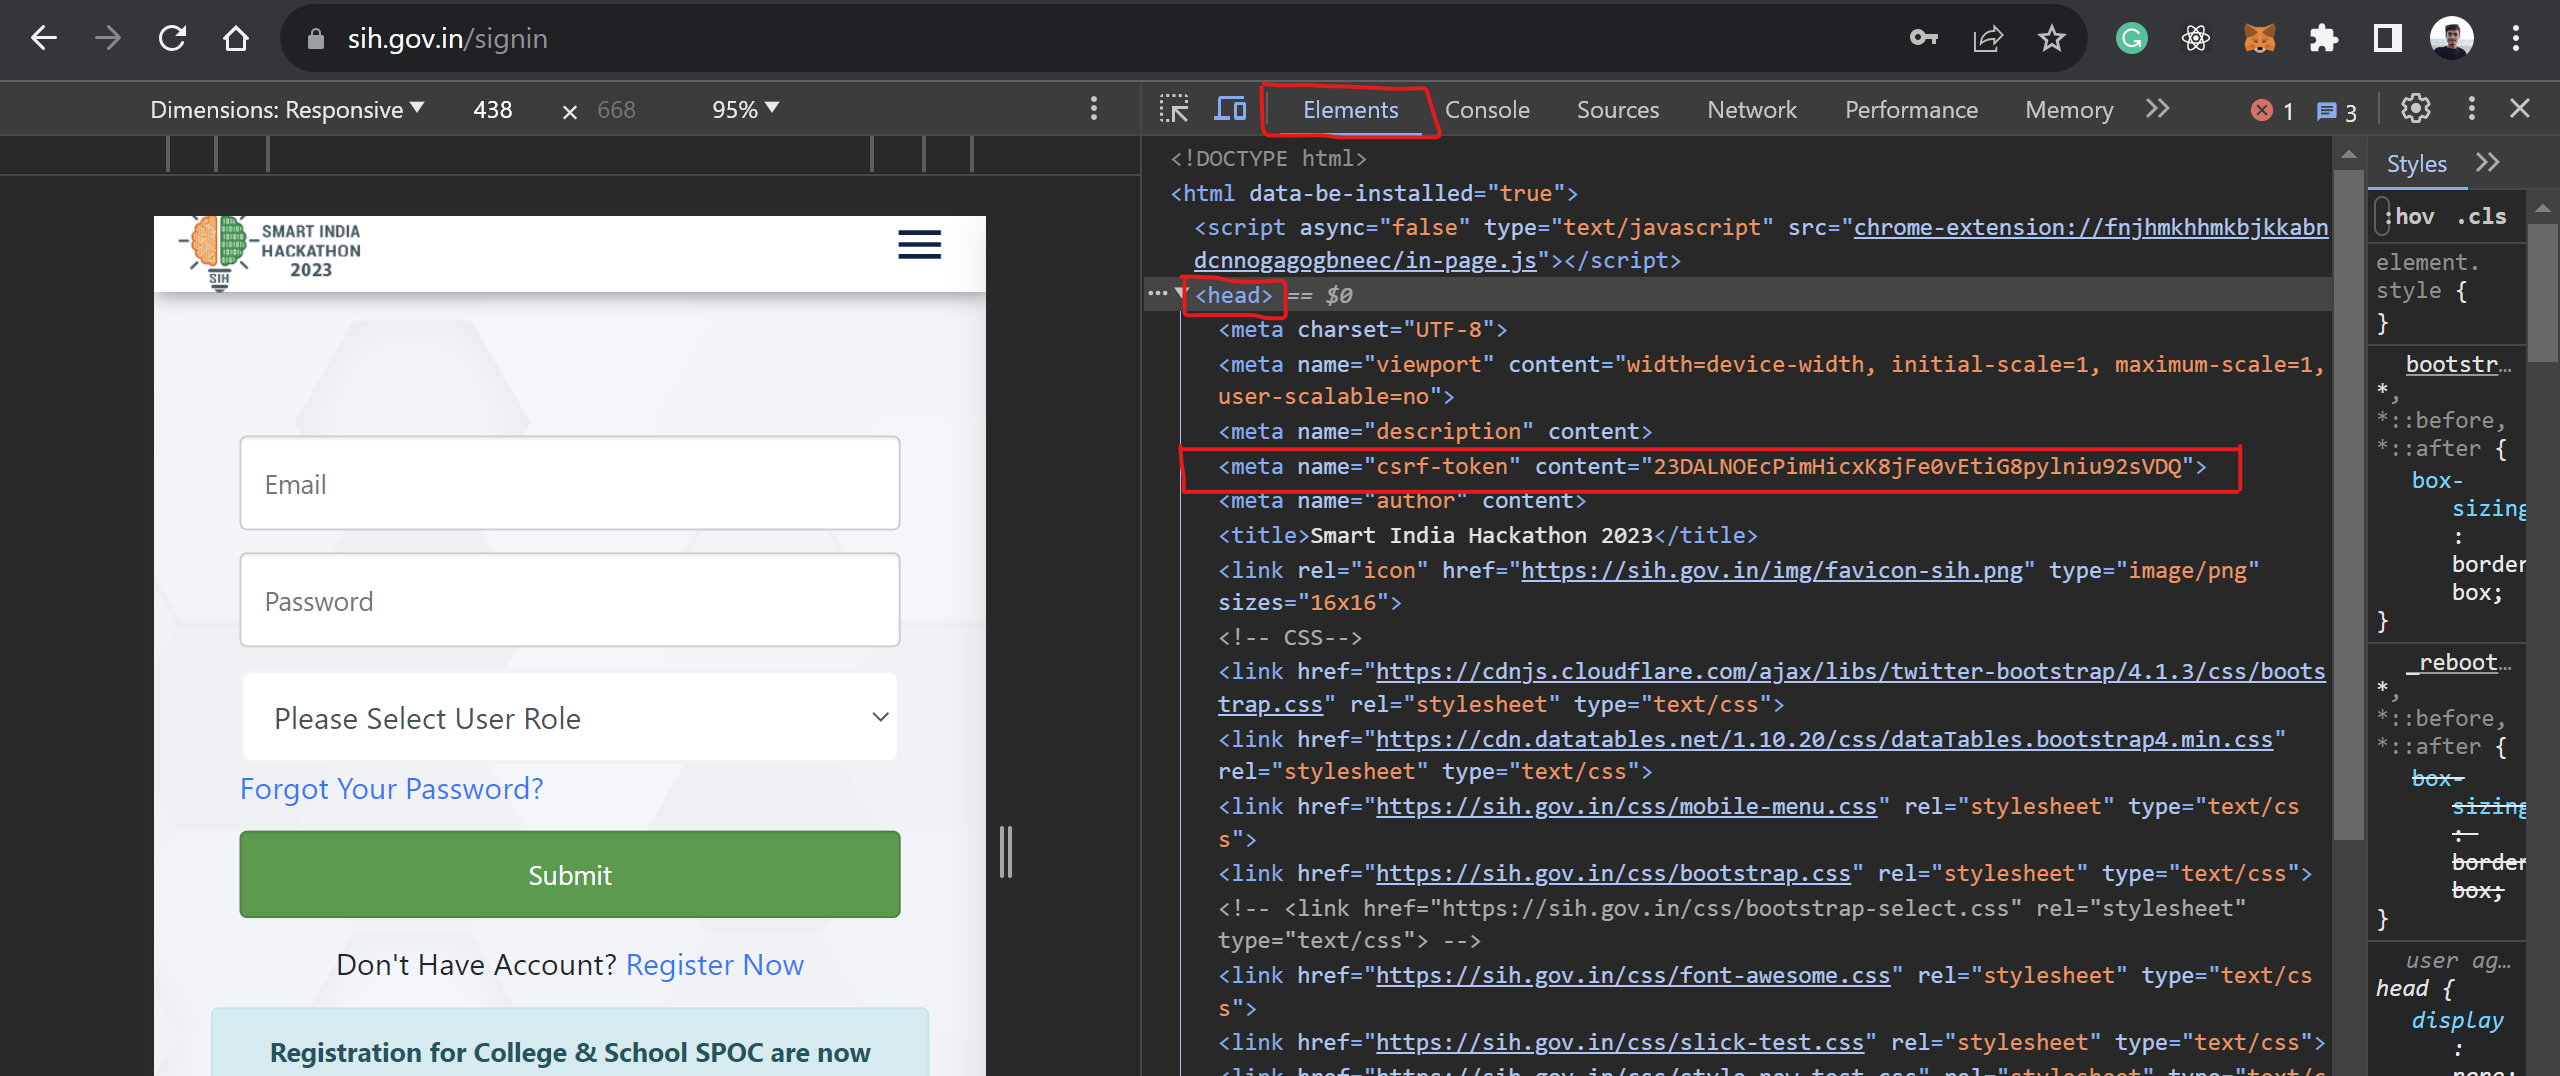Open the dataTables.bootstrap4.min.css link
This screenshot has height=1076, width=2560.
point(1824,740)
